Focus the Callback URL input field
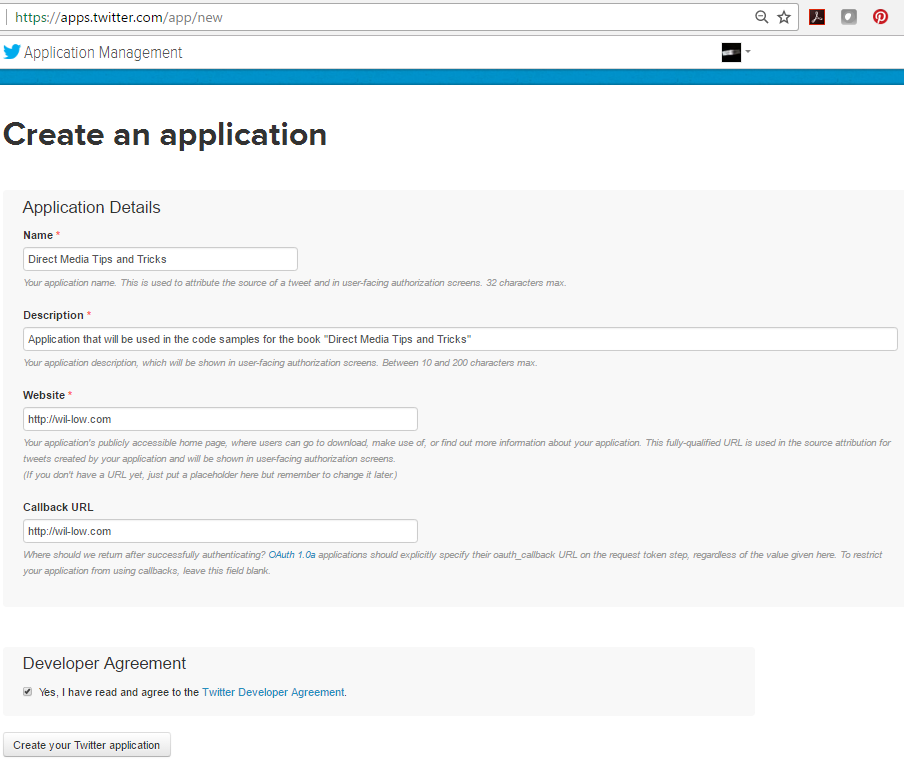The height and width of the screenshot is (762, 904). tap(220, 531)
